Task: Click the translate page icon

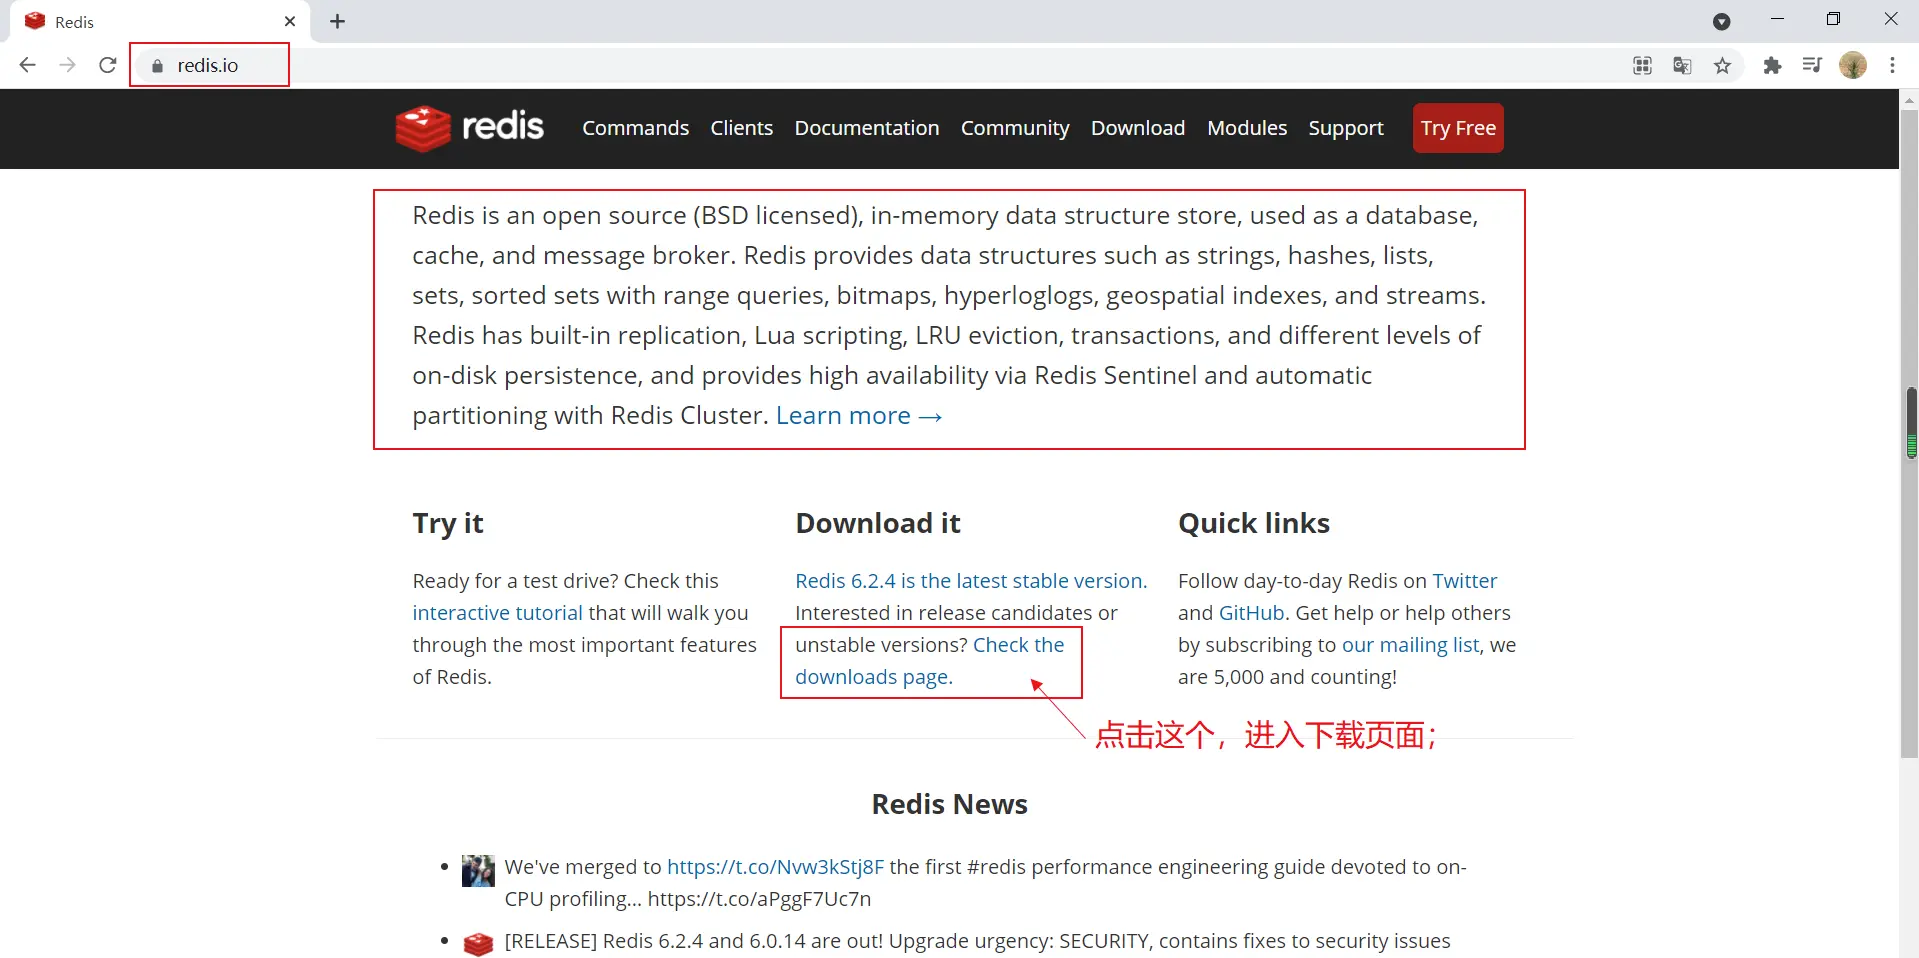Action: [x=1682, y=66]
